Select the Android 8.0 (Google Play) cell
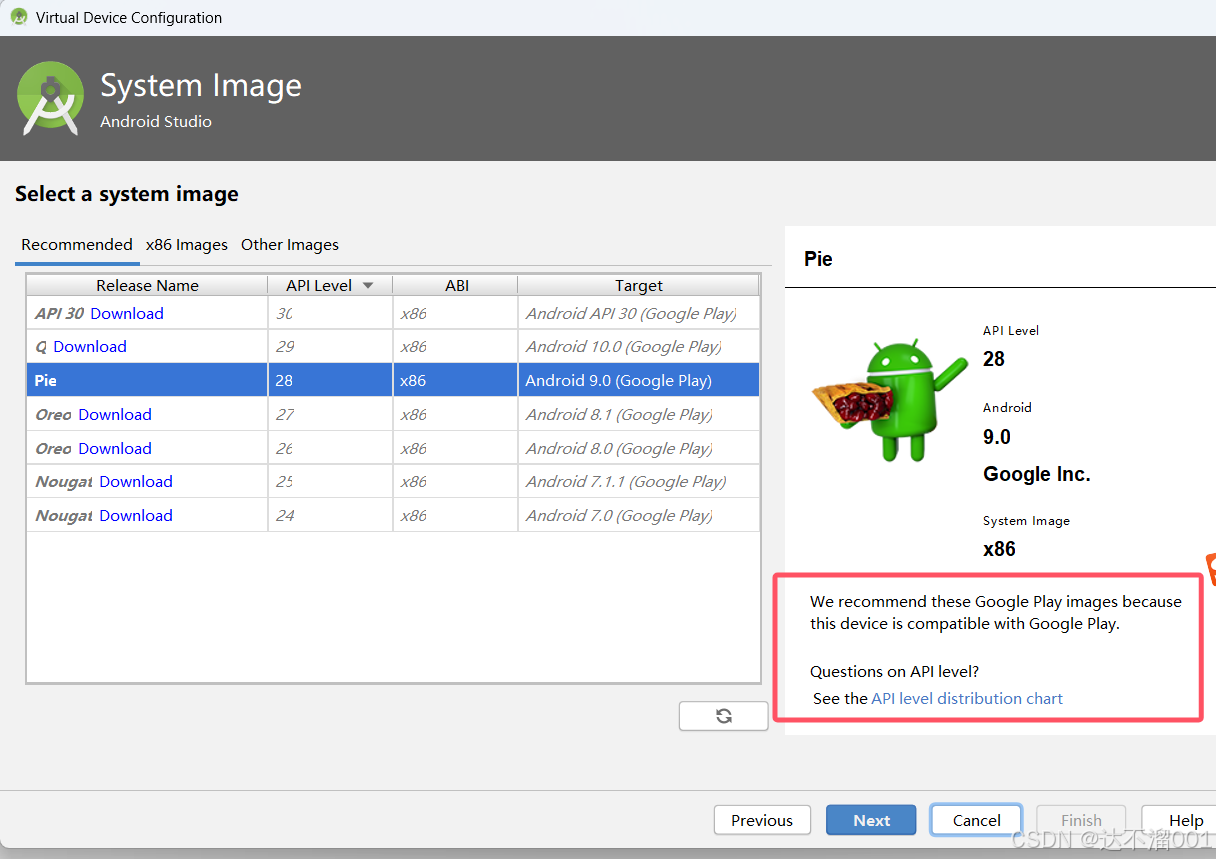 (638, 448)
